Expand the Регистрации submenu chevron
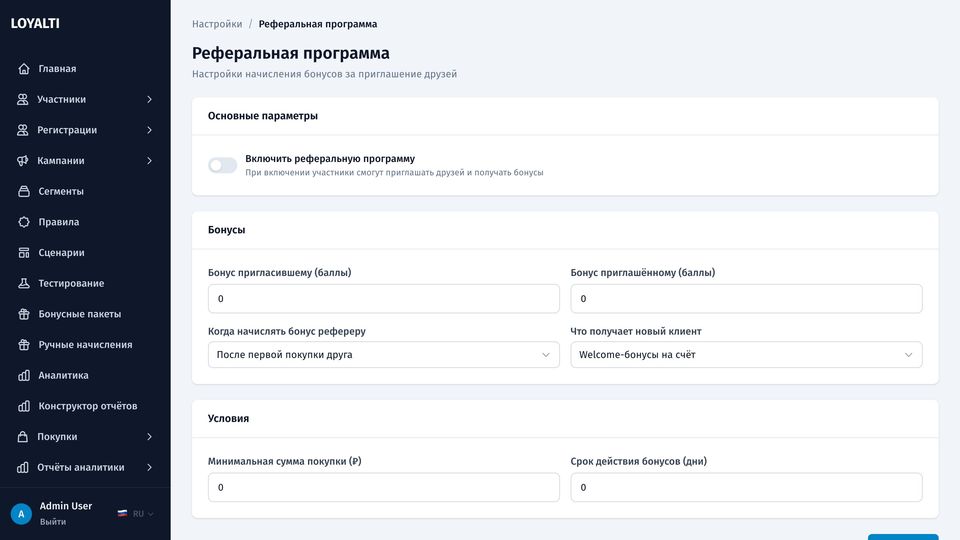The height and width of the screenshot is (540, 960). [x=149, y=130]
